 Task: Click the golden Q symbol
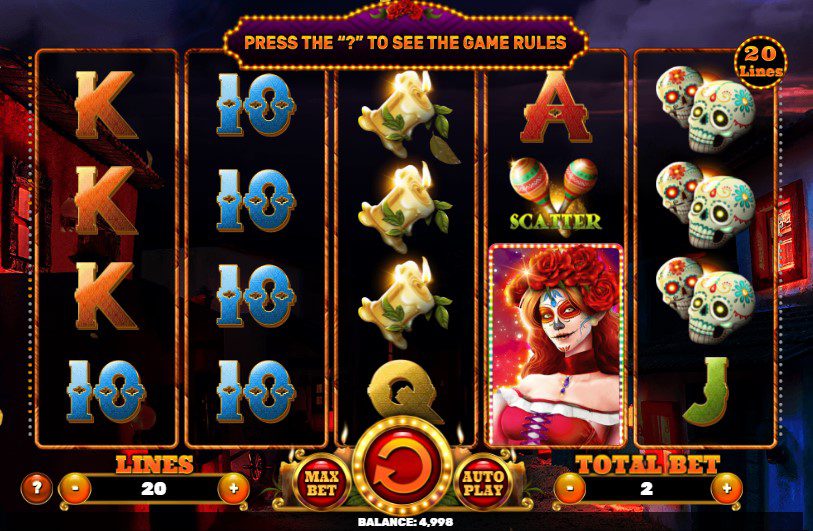click(x=403, y=389)
